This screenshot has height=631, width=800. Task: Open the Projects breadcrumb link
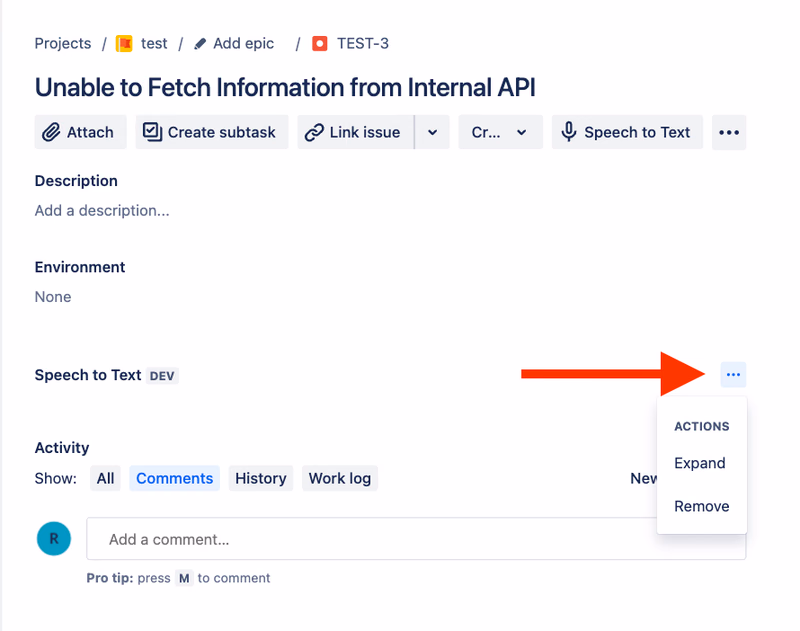[x=63, y=43]
